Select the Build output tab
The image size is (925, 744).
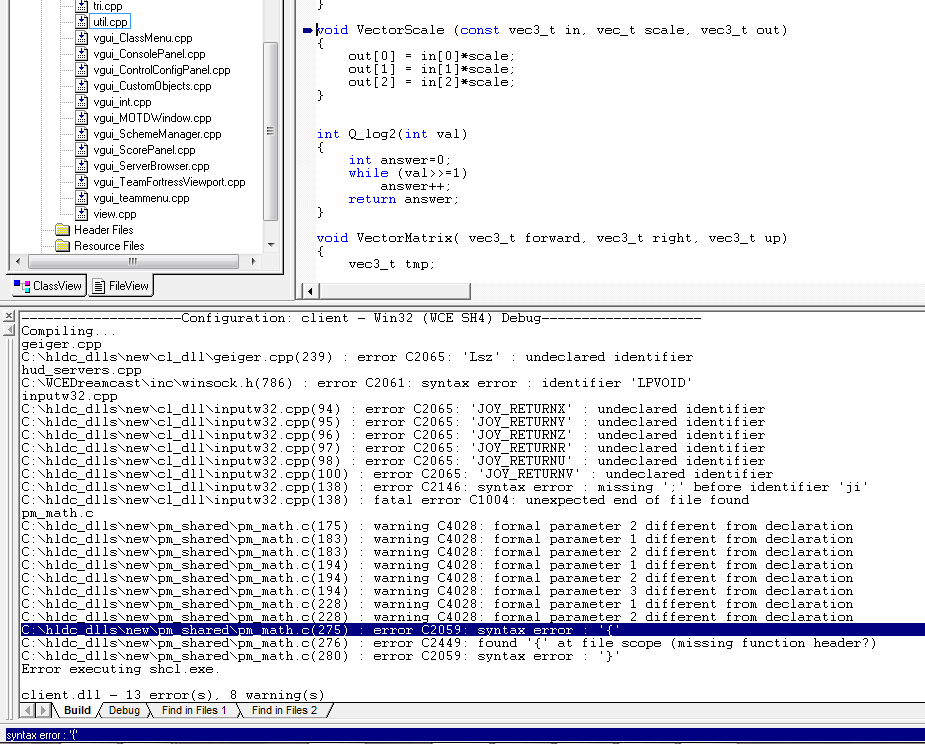[x=77, y=710]
